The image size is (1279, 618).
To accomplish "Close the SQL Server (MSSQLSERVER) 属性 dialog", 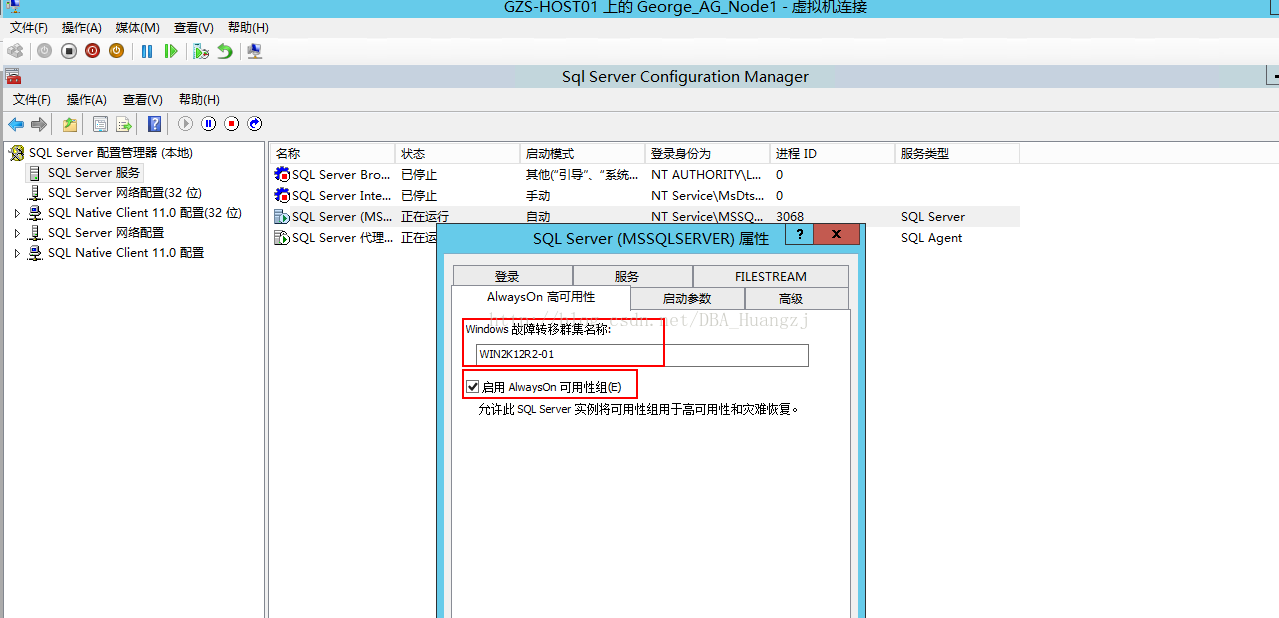I will click(x=837, y=234).
